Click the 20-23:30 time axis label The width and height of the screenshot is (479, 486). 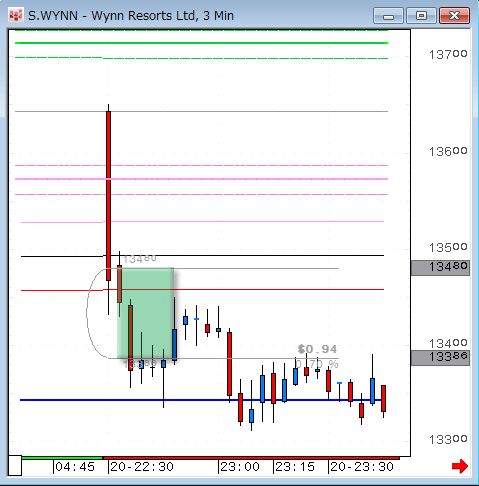362,467
